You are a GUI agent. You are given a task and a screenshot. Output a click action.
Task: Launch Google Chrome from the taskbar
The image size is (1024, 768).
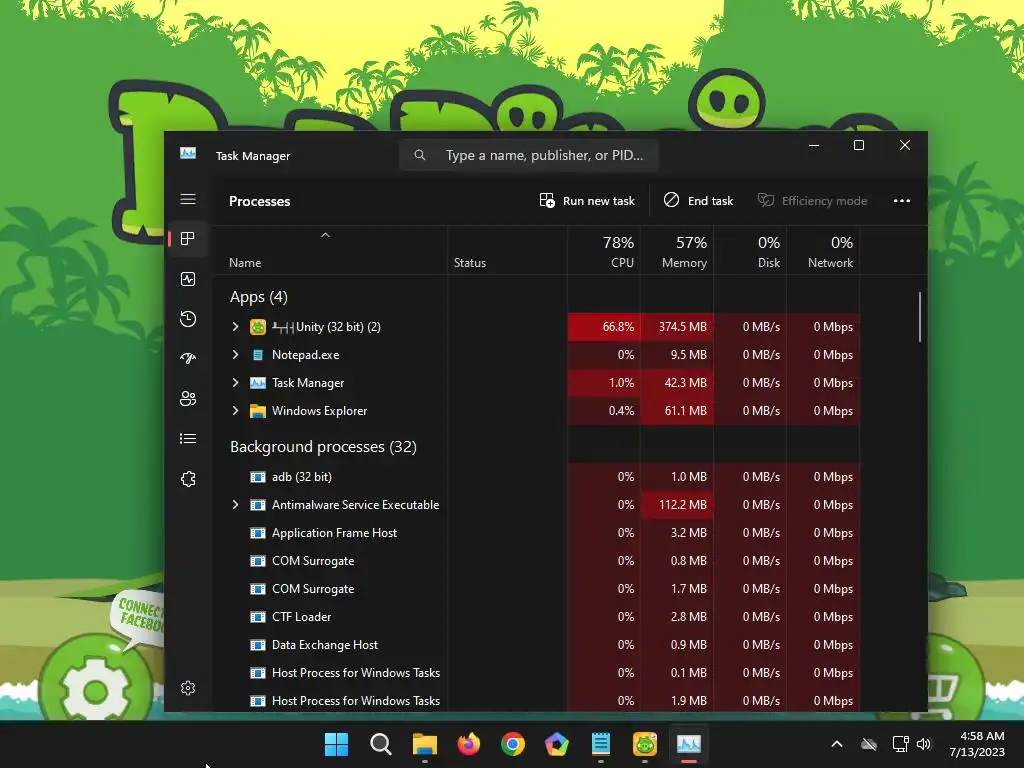pos(513,744)
